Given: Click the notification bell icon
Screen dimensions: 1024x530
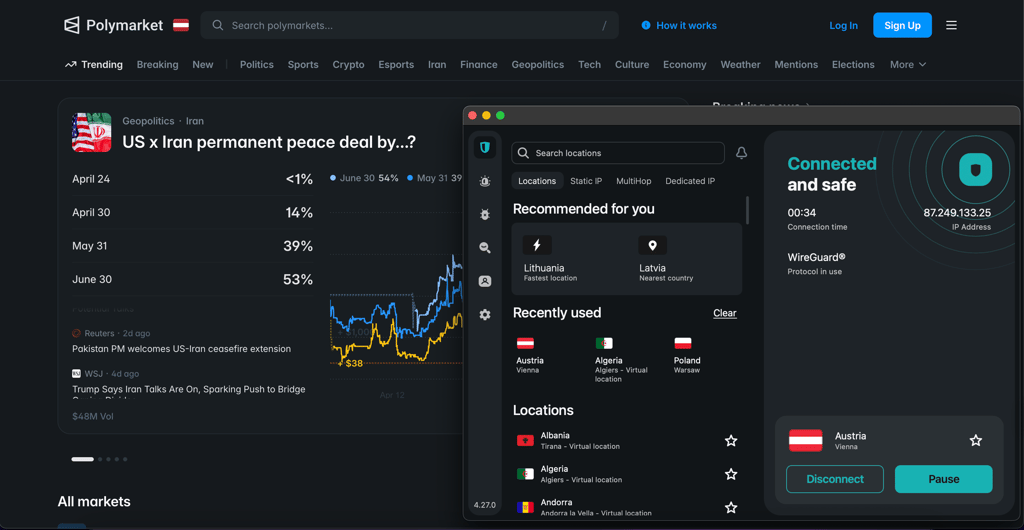Looking at the screenshot, I should [x=741, y=153].
